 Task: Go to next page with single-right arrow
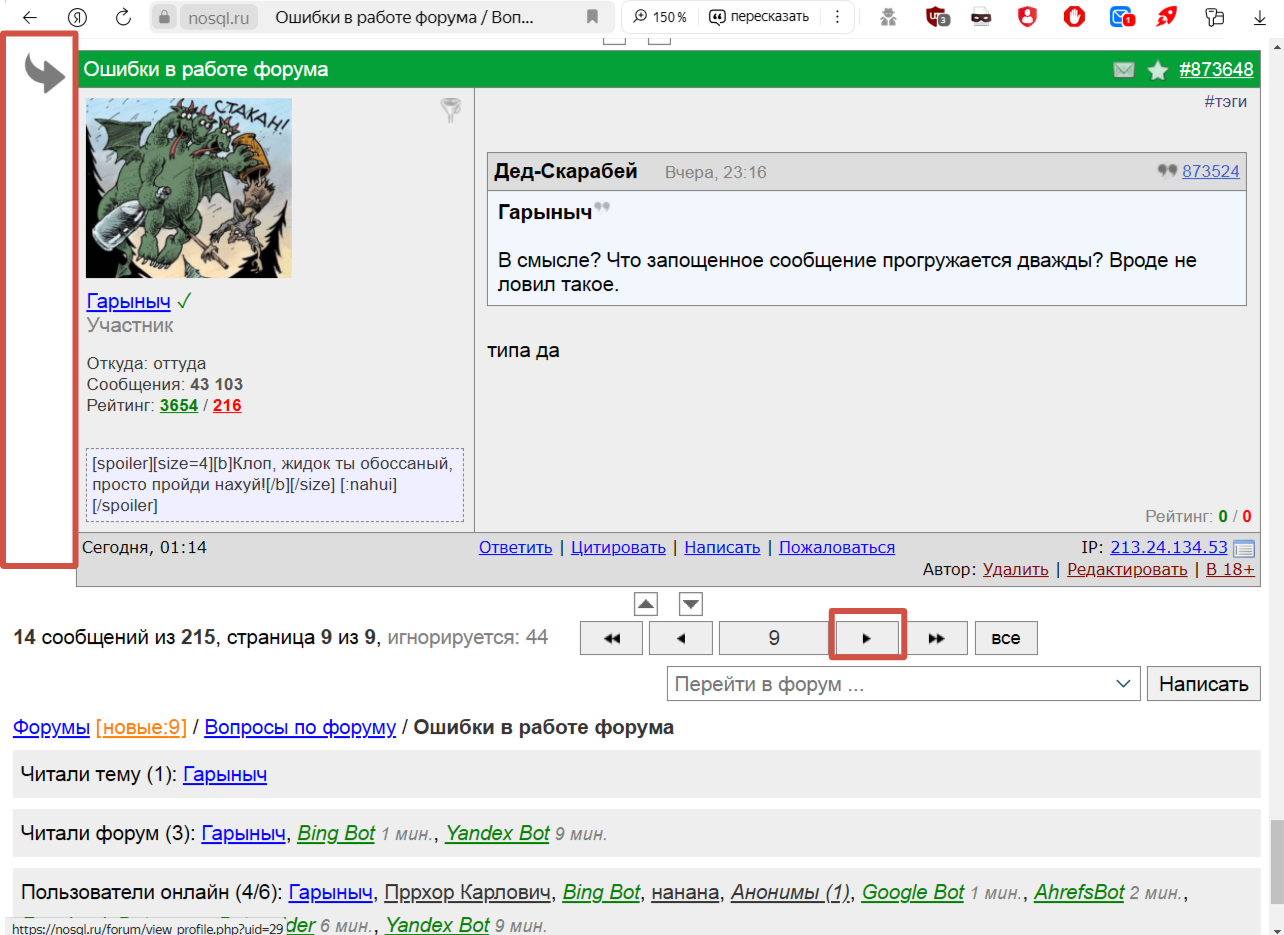(x=867, y=638)
